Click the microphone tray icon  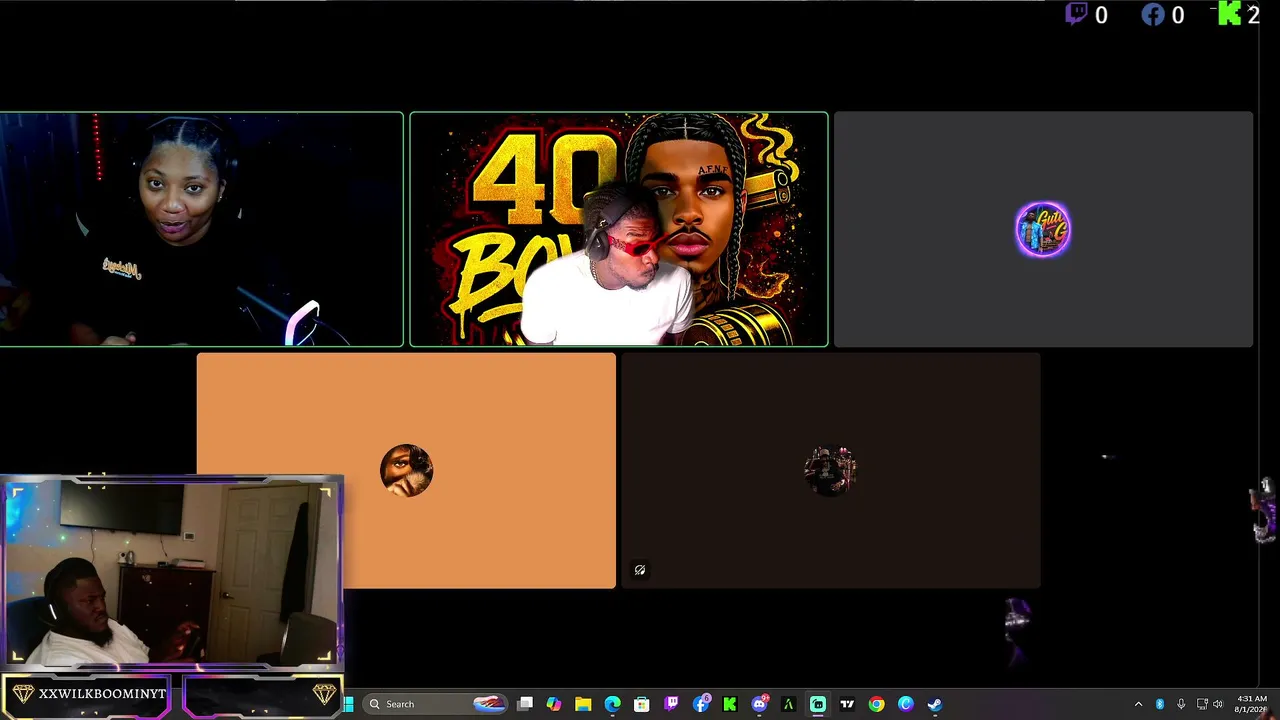pyautogui.click(x=1181, y=704)
